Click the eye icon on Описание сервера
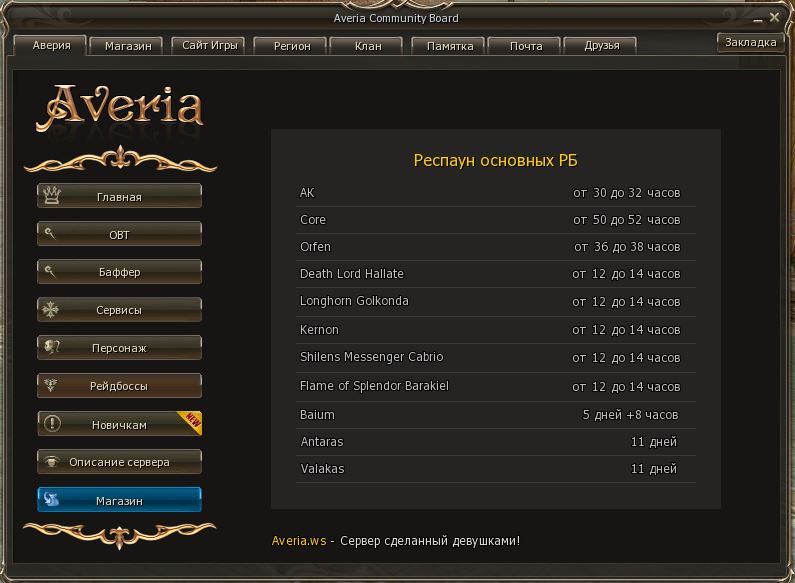 click(x=51, y=462)
